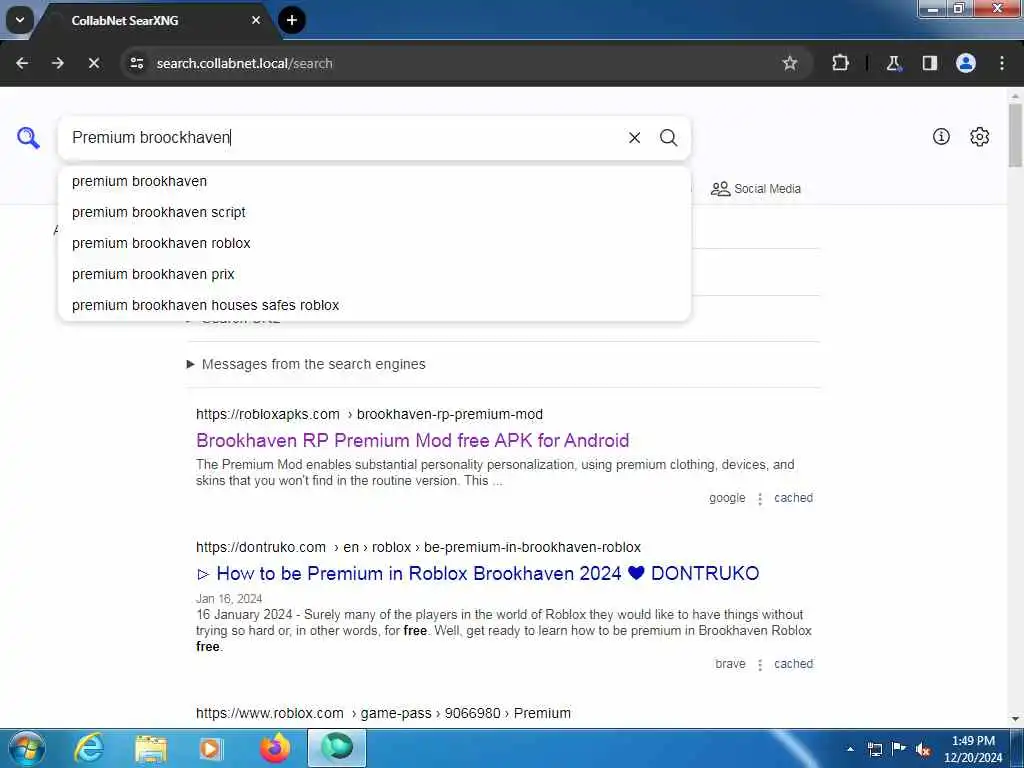Open Brookhaven RP Premium Mod result
The height and width of the screenshot is (768, 1024).
coord(412,440)
